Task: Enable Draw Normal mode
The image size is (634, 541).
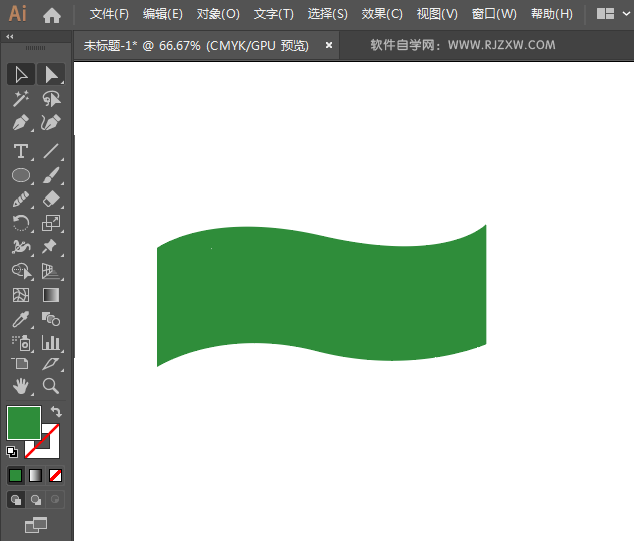Action: tap(16, 500)
